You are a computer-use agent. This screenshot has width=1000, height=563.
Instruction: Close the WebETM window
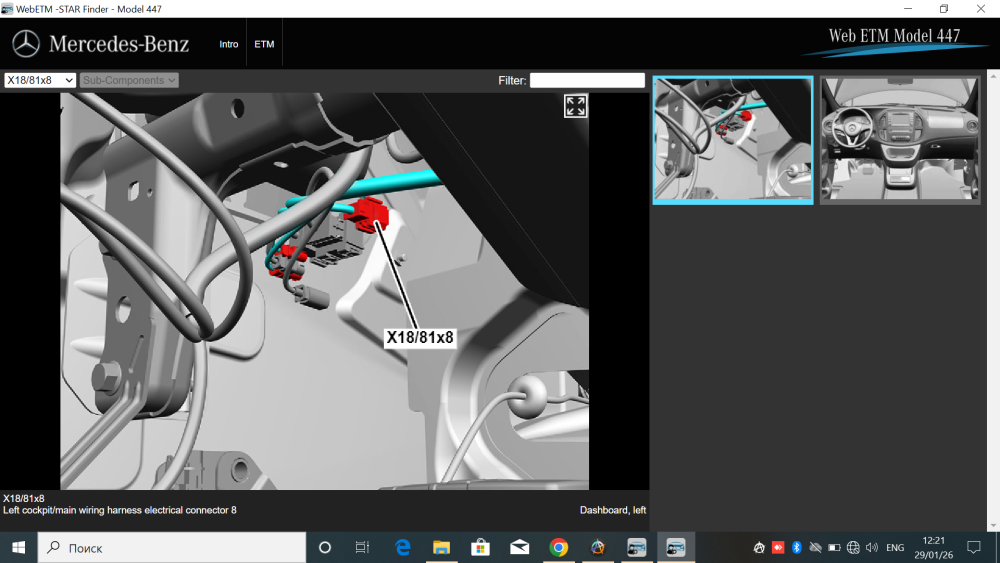click(981, 9)
